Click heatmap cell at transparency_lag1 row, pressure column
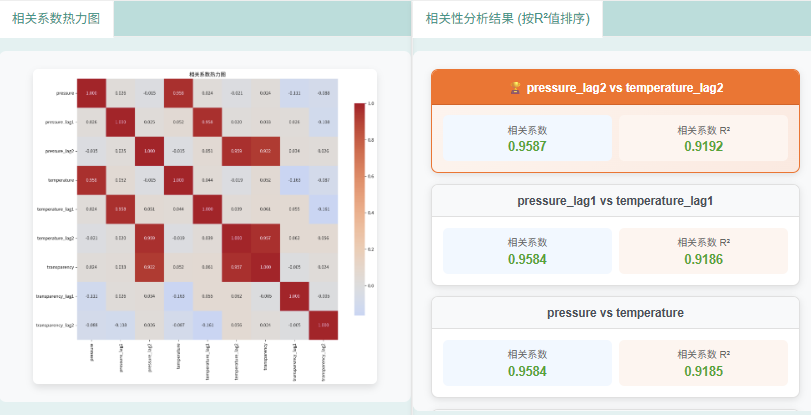Image resolution: width=811 pixels, height=415 pixels. (92, 296)
